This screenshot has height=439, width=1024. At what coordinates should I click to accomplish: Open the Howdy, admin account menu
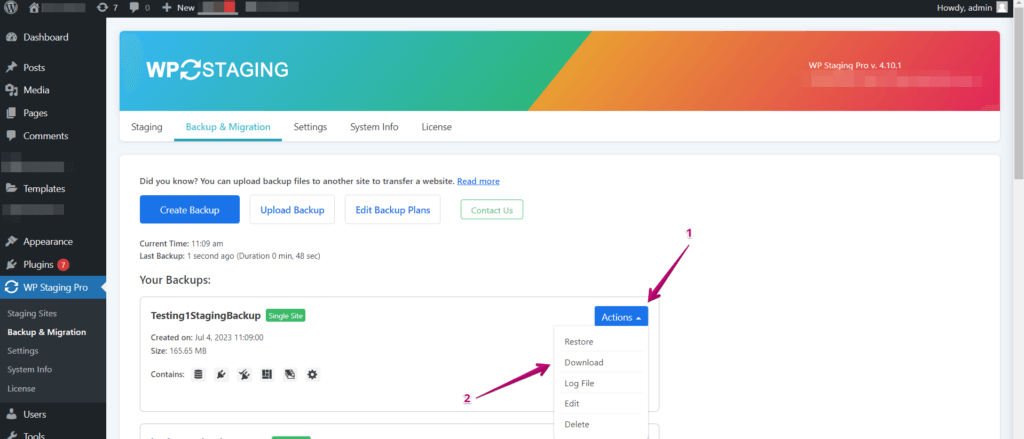(x=972, y=8)
